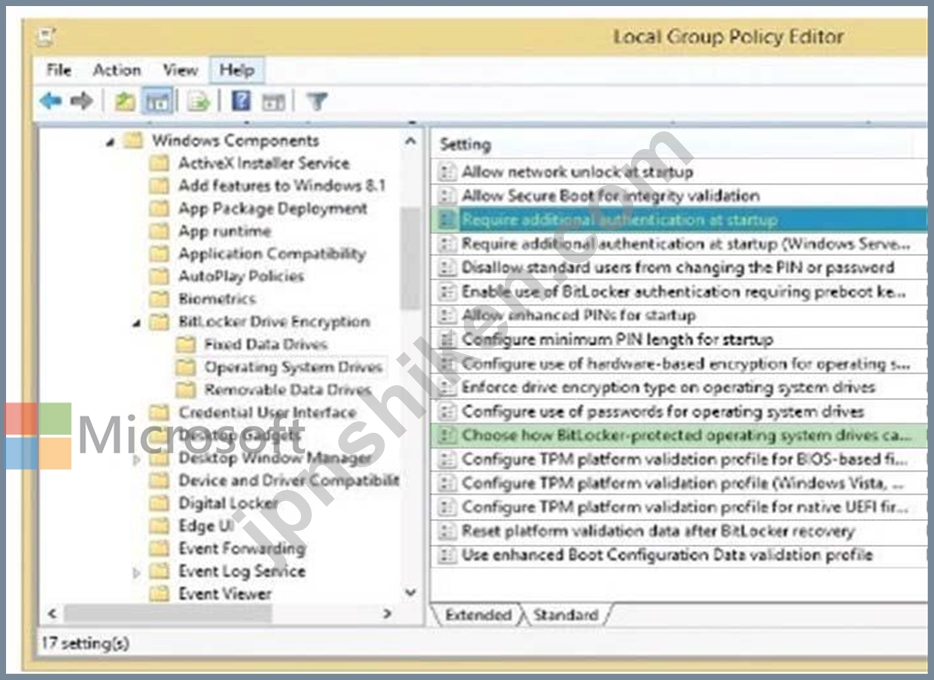This screenshot has width=934, height=680.
Task: Open the View menu
Action: coord(180,70)
